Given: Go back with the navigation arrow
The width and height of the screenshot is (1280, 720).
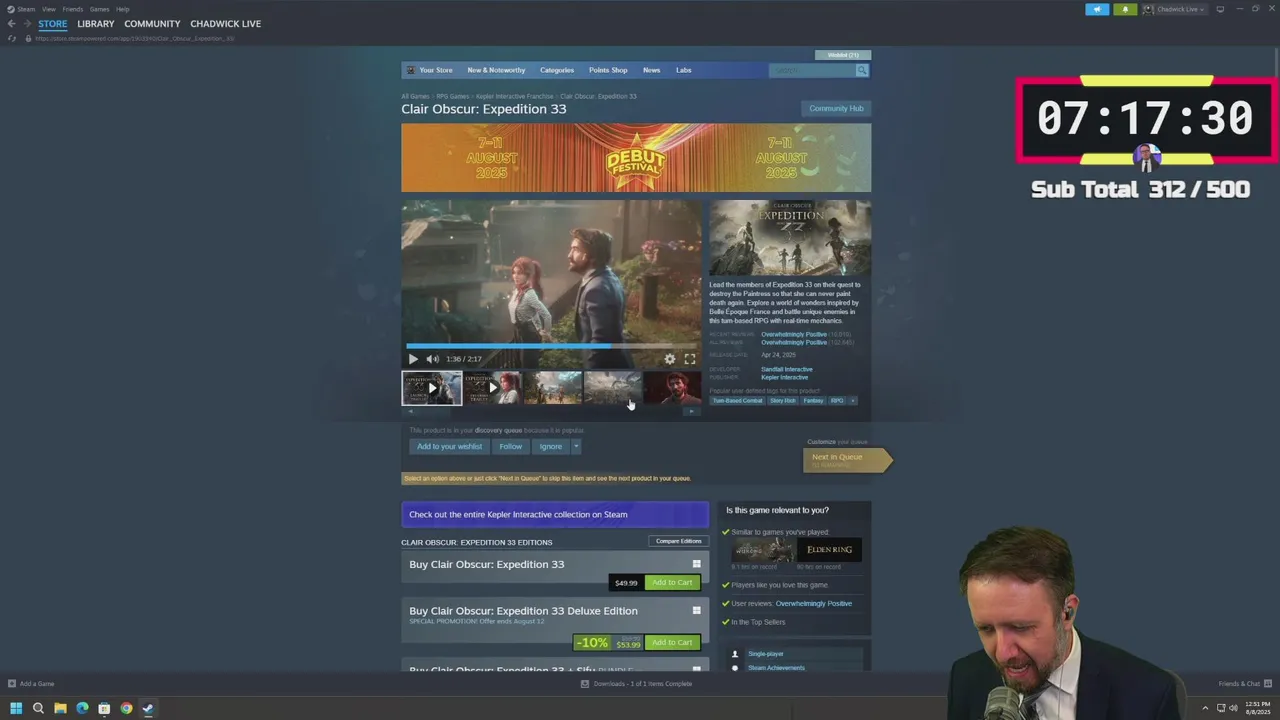Looking at the screenshot, I should click(x=11, y=24).
